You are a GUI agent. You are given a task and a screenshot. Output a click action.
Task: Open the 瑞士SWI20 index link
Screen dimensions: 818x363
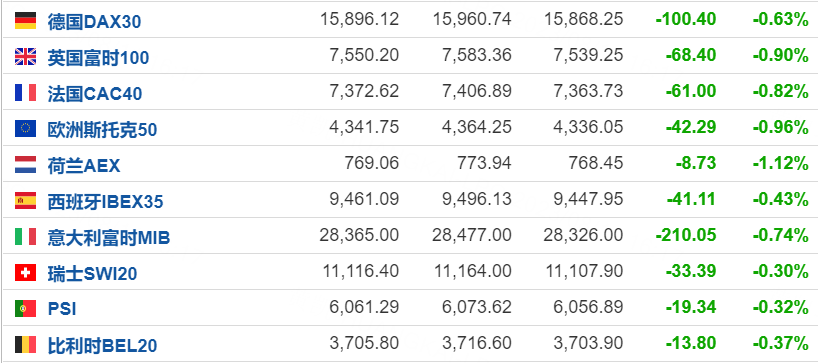tap(92, 274)
